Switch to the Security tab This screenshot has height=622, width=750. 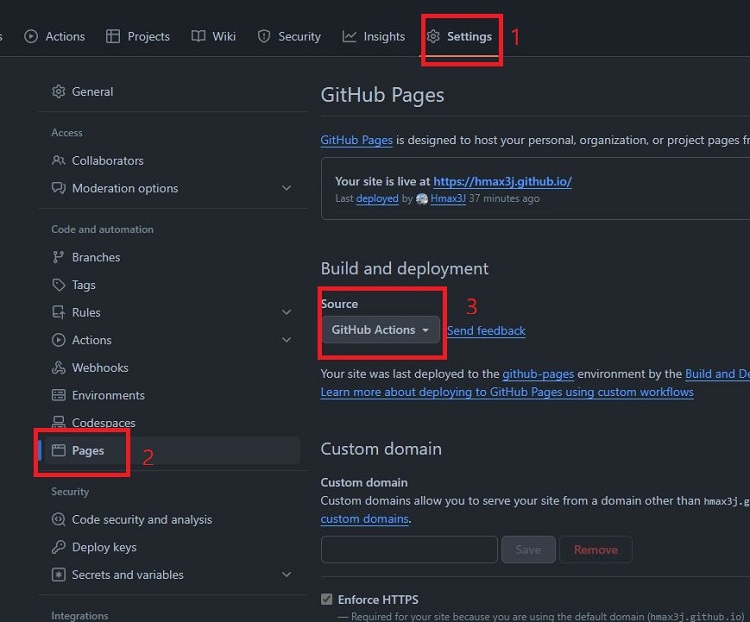(289, 36)
